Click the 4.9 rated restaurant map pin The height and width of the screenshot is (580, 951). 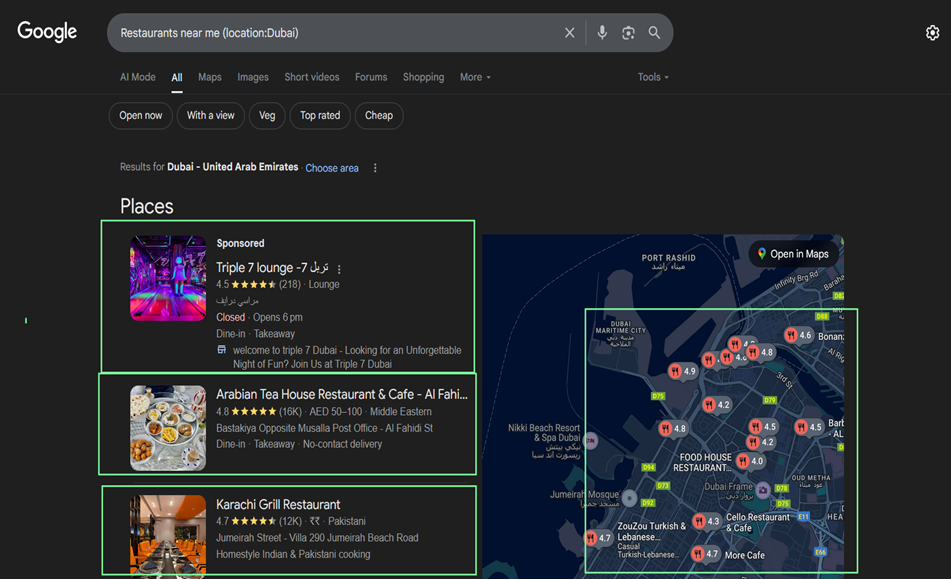[682, 371]
